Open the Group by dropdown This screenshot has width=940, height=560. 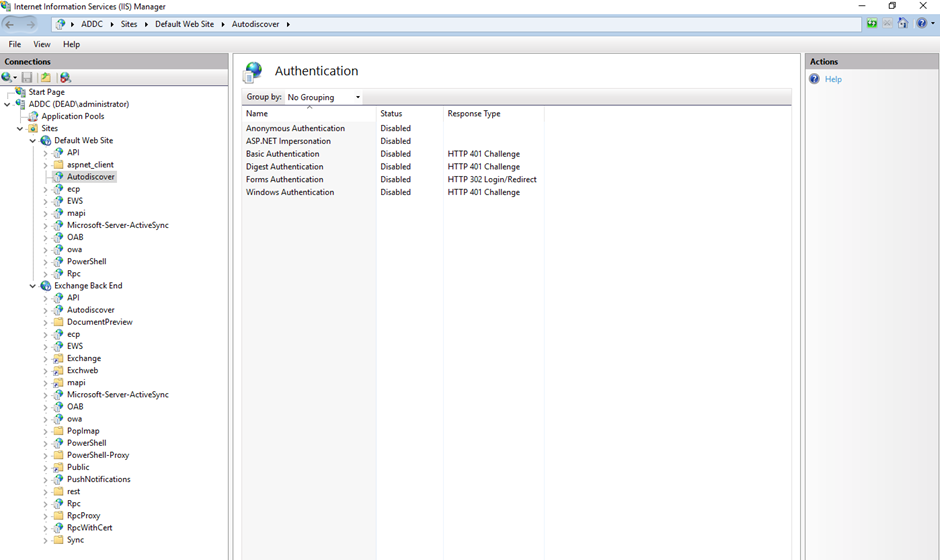(324, 97)
